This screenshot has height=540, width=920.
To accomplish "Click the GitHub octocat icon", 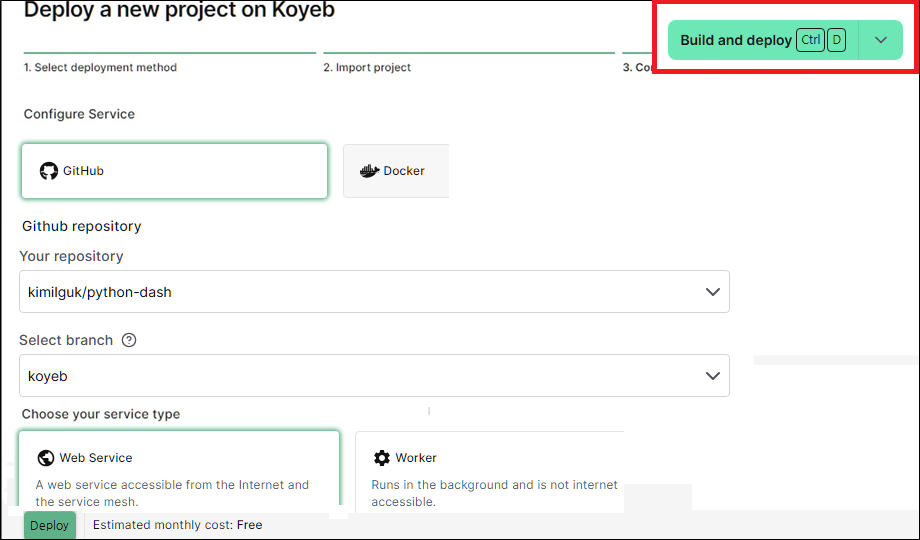I will [x=49, y=171].
